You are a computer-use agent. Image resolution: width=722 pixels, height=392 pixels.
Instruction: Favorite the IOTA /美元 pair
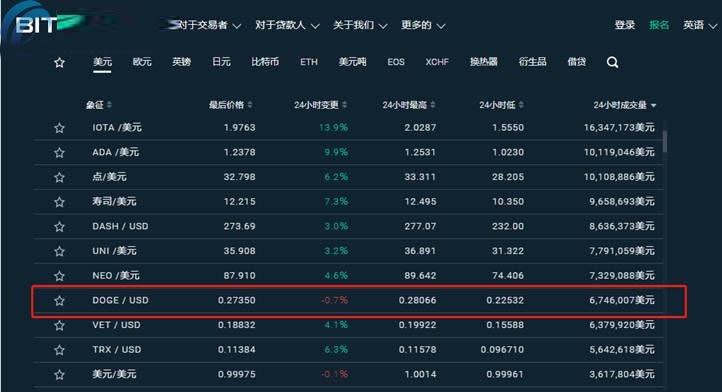click(59, 128)
